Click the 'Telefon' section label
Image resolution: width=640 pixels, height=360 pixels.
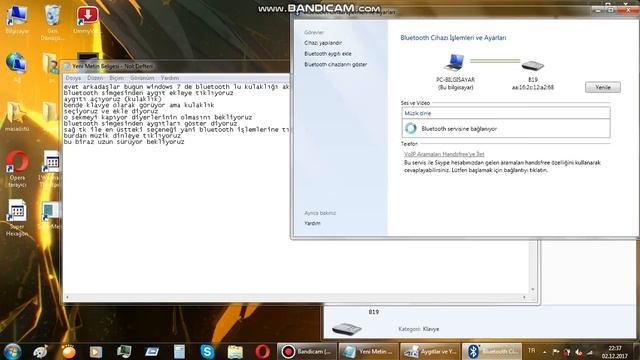409,144
